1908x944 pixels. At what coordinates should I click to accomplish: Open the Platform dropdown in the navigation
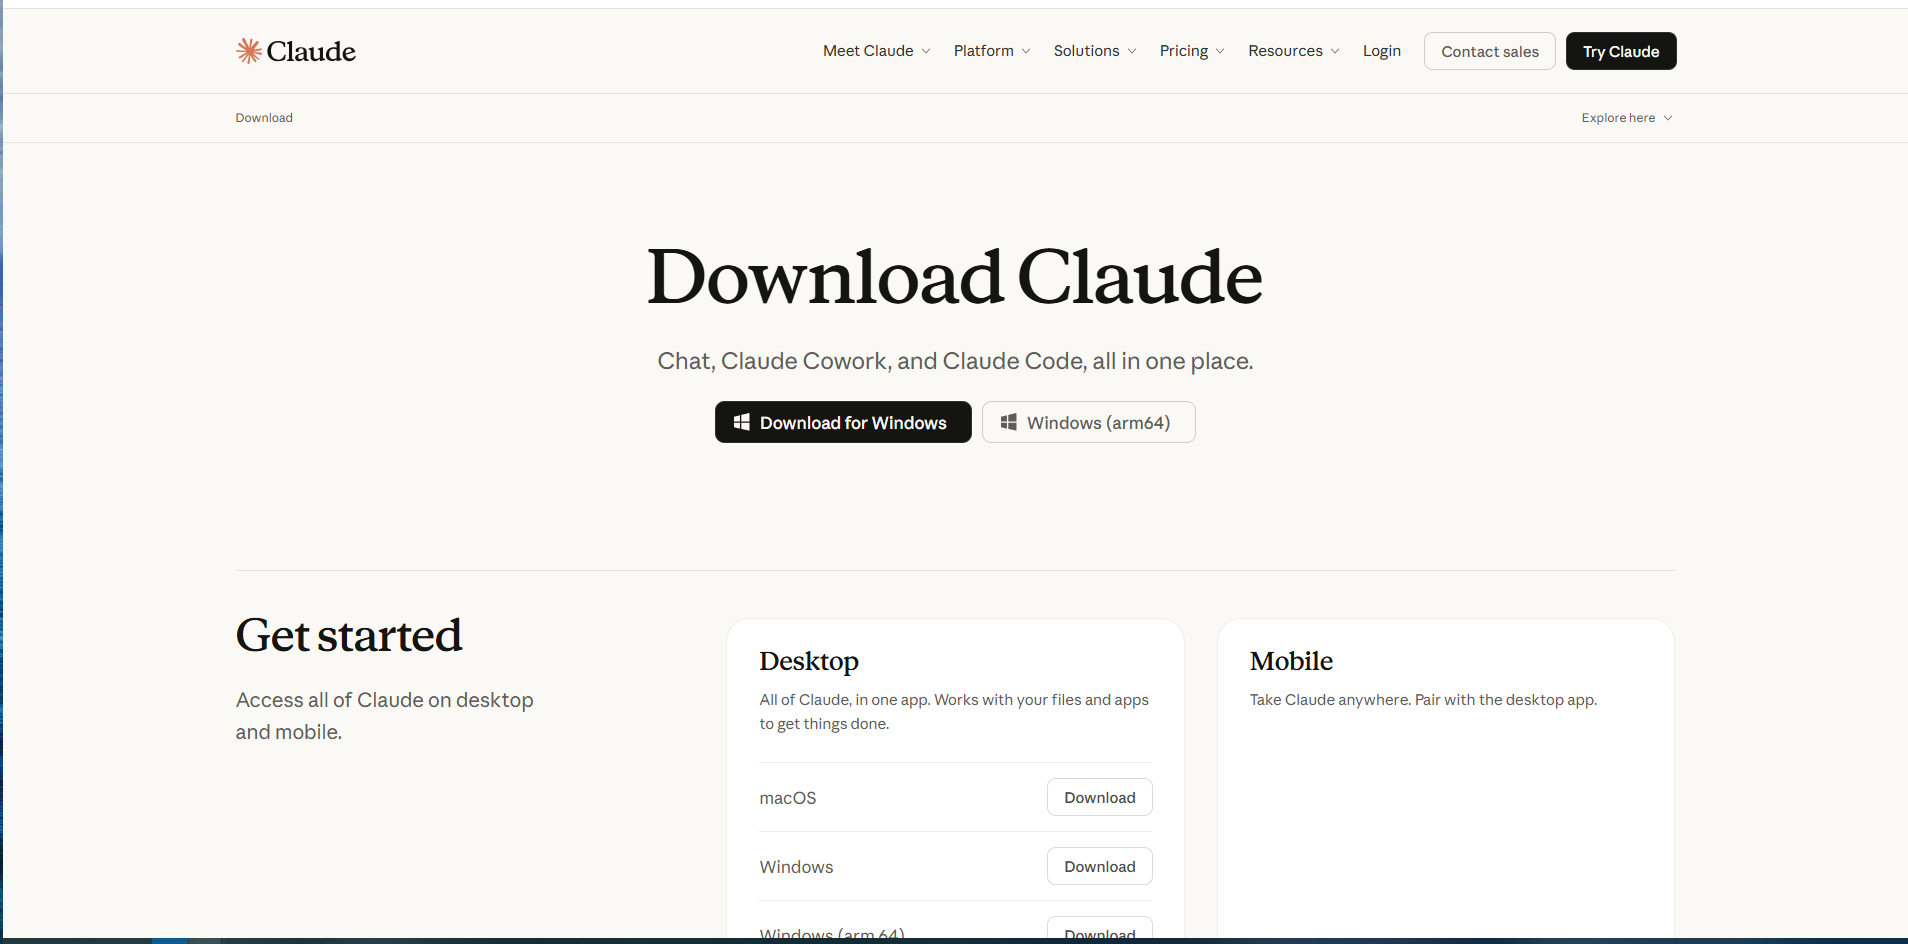[991, 51]
